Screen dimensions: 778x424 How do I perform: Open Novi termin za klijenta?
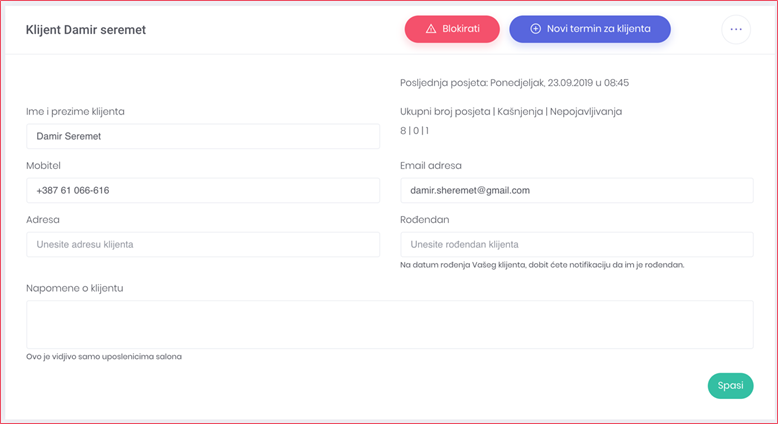click(590, 29)
